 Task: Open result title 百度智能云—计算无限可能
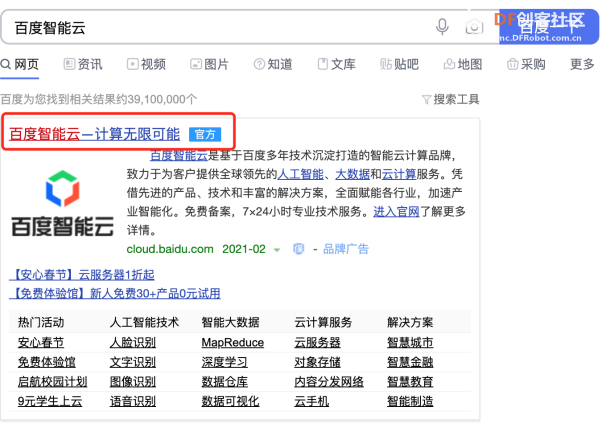pos(94,134)
